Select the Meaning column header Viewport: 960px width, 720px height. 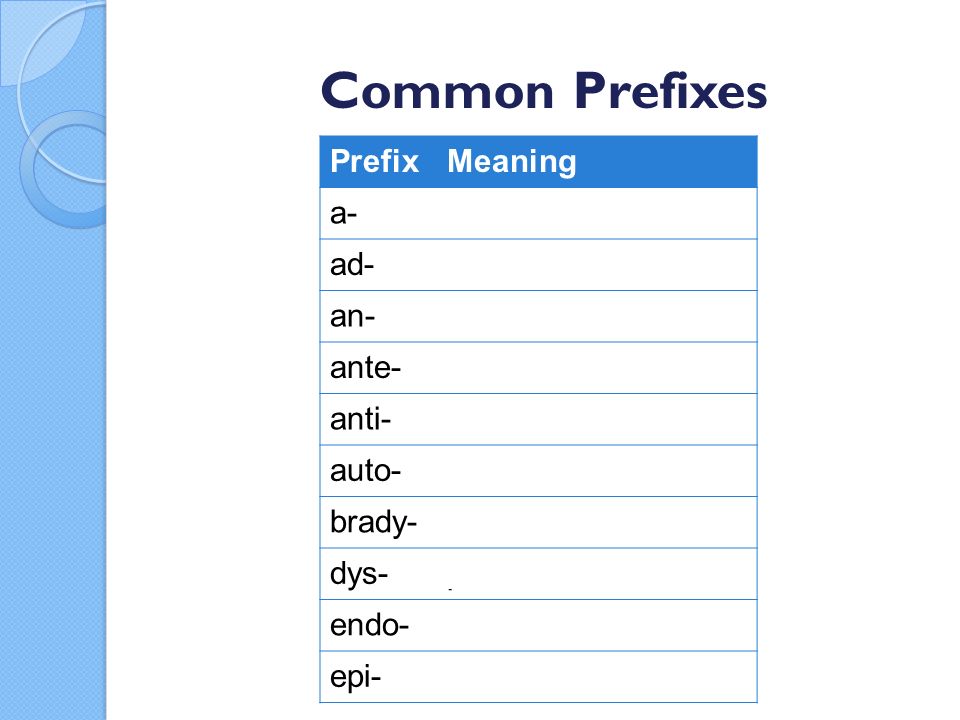[x=512, y=162]
